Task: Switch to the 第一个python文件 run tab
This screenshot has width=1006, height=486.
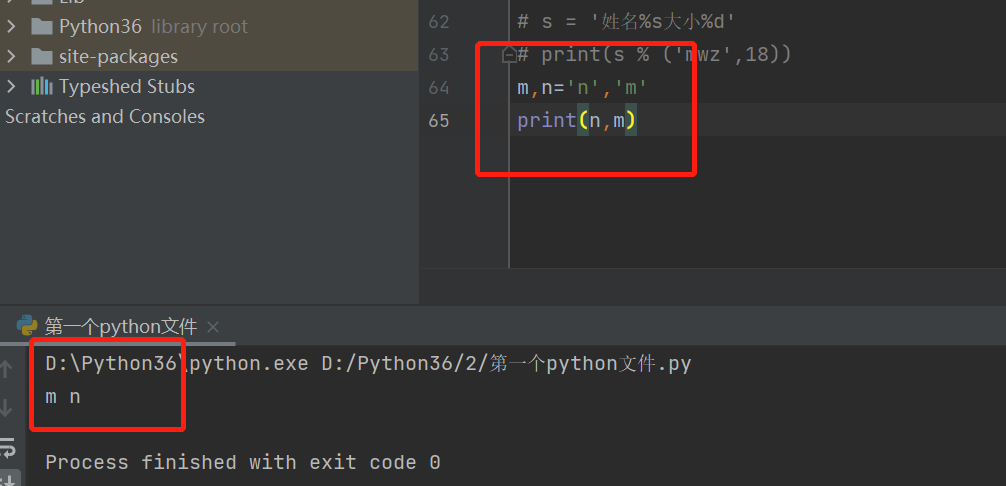Action: click(121, 327)
